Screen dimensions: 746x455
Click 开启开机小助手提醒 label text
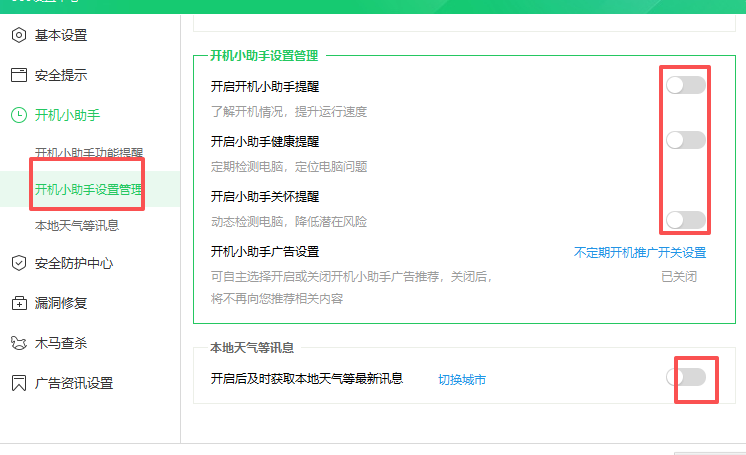[x=265, y=87]
